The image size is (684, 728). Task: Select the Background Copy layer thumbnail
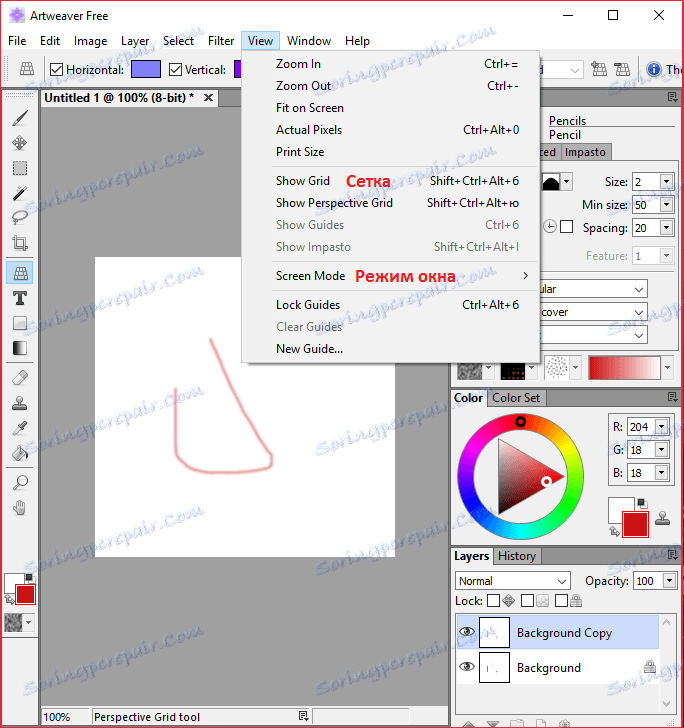pyautogui.click(x=494, y=632)
